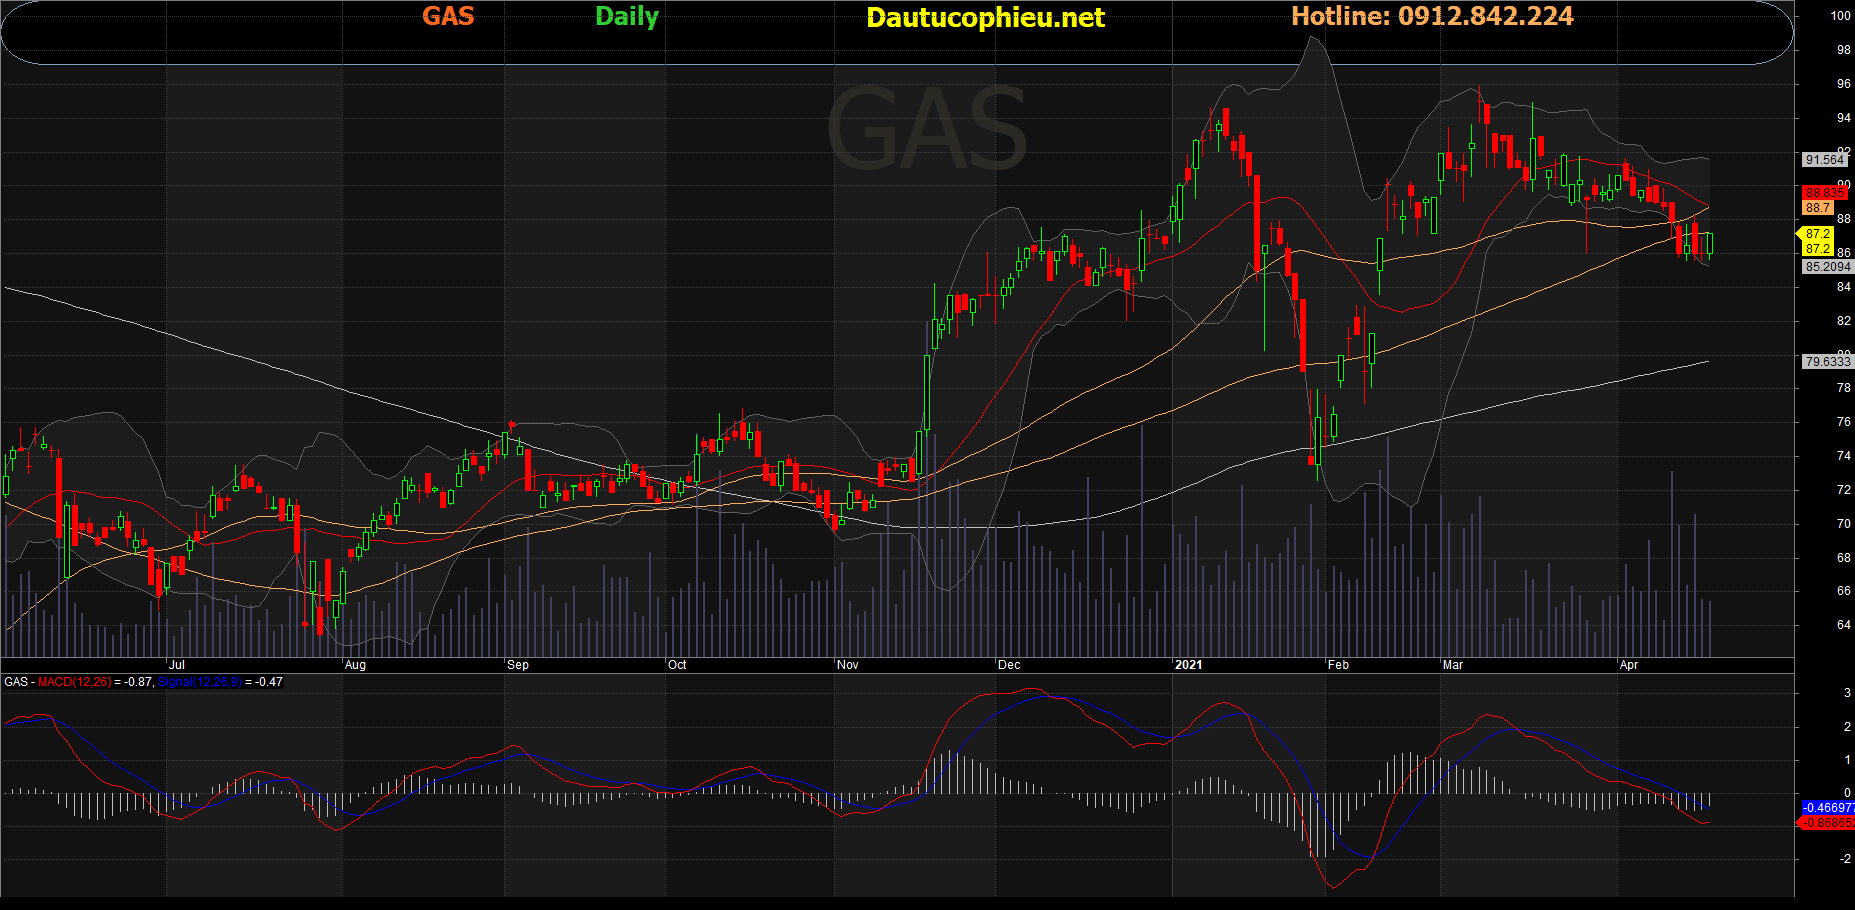Viewport: 1855px width, 910px height.
Task: Click the large GAS watermark on chart
Action: coord(926,130)
